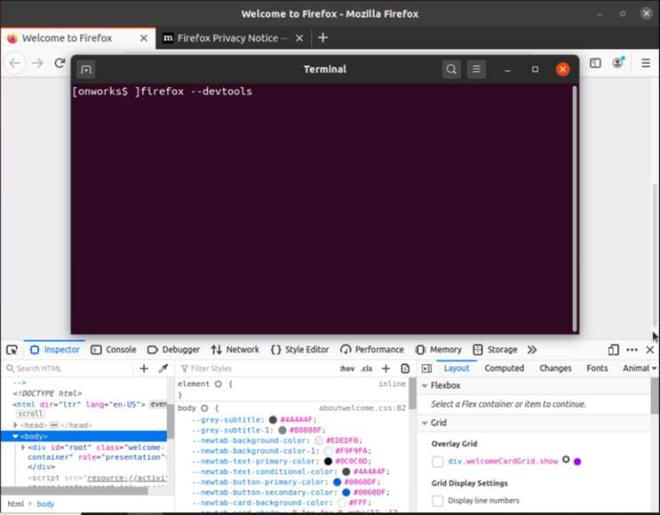Create a new node plus icon

pyautogui.click(x=144, y=369)
